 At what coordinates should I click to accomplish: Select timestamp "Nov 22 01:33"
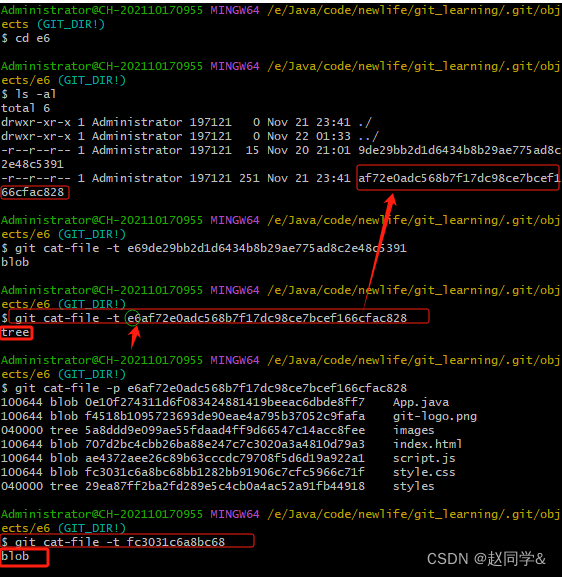(309, 136)
